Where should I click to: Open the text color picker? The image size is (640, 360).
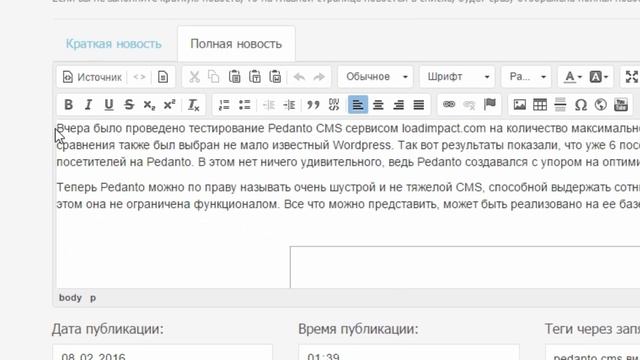pos(573,77)
